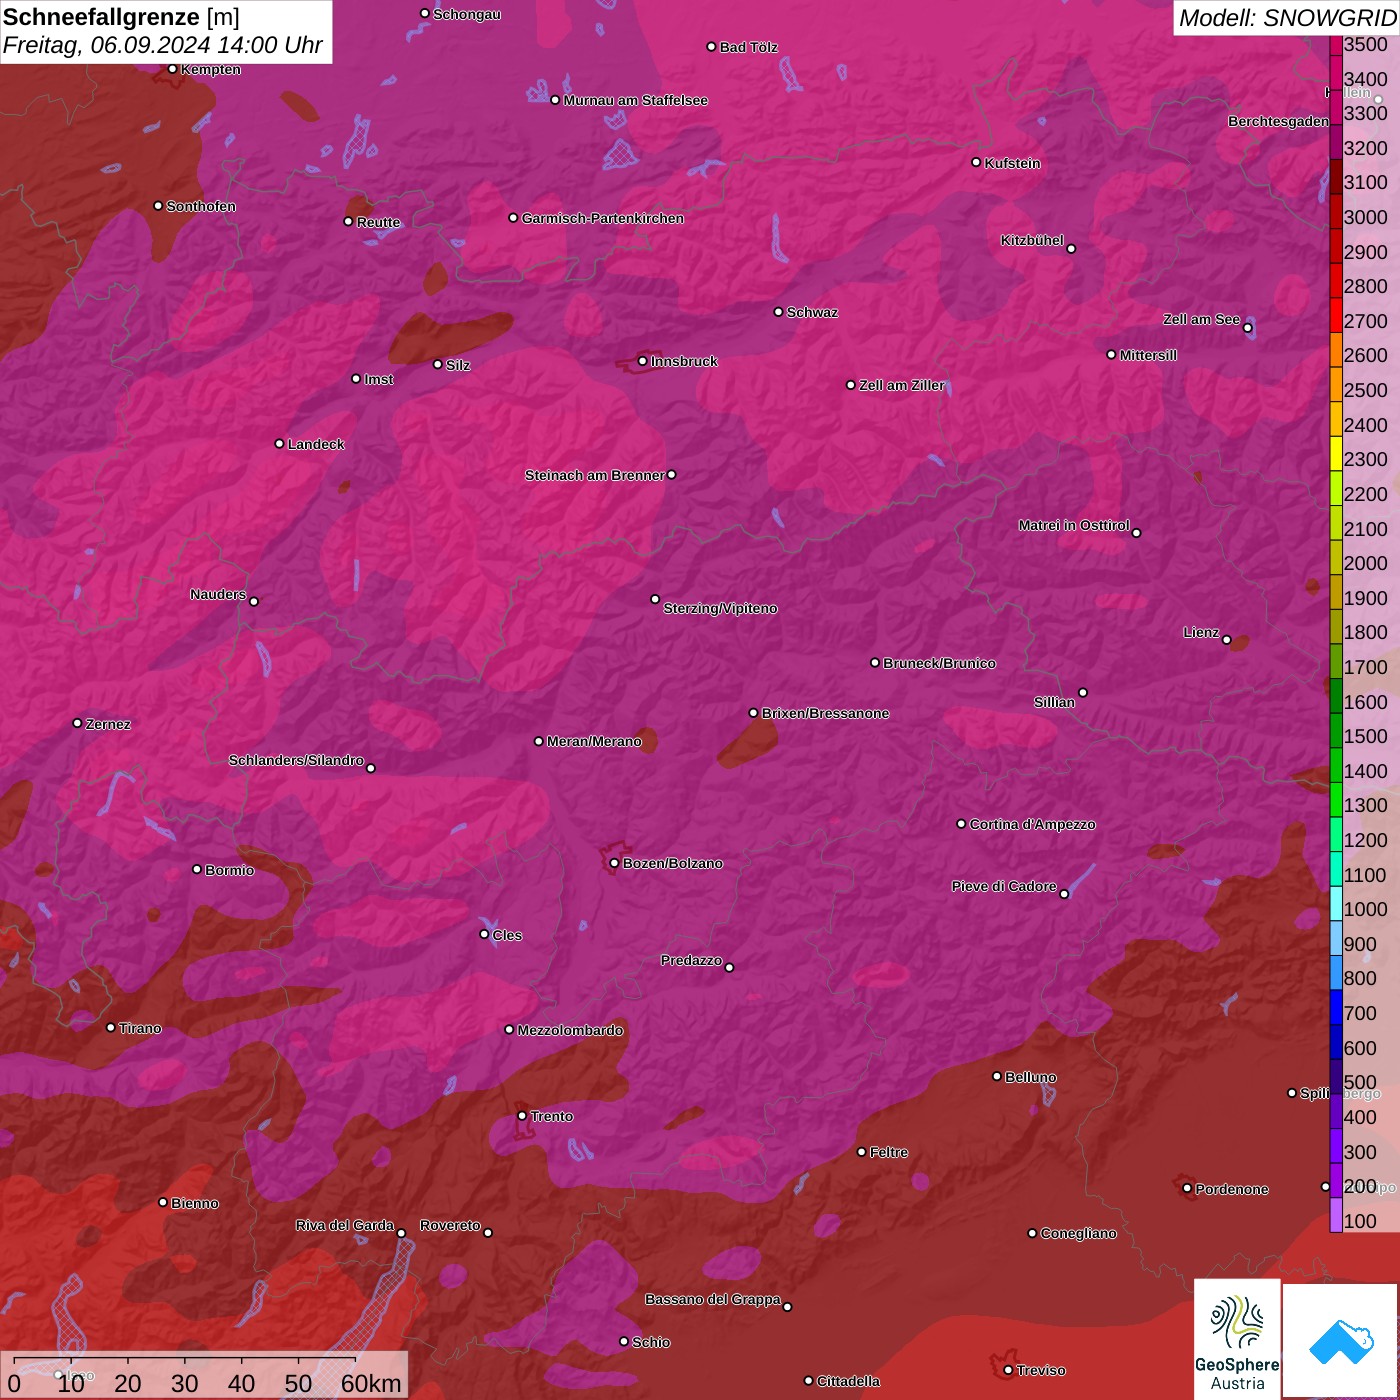
Task: Click the Lienz city marker
Action: tap(1227, 640)
